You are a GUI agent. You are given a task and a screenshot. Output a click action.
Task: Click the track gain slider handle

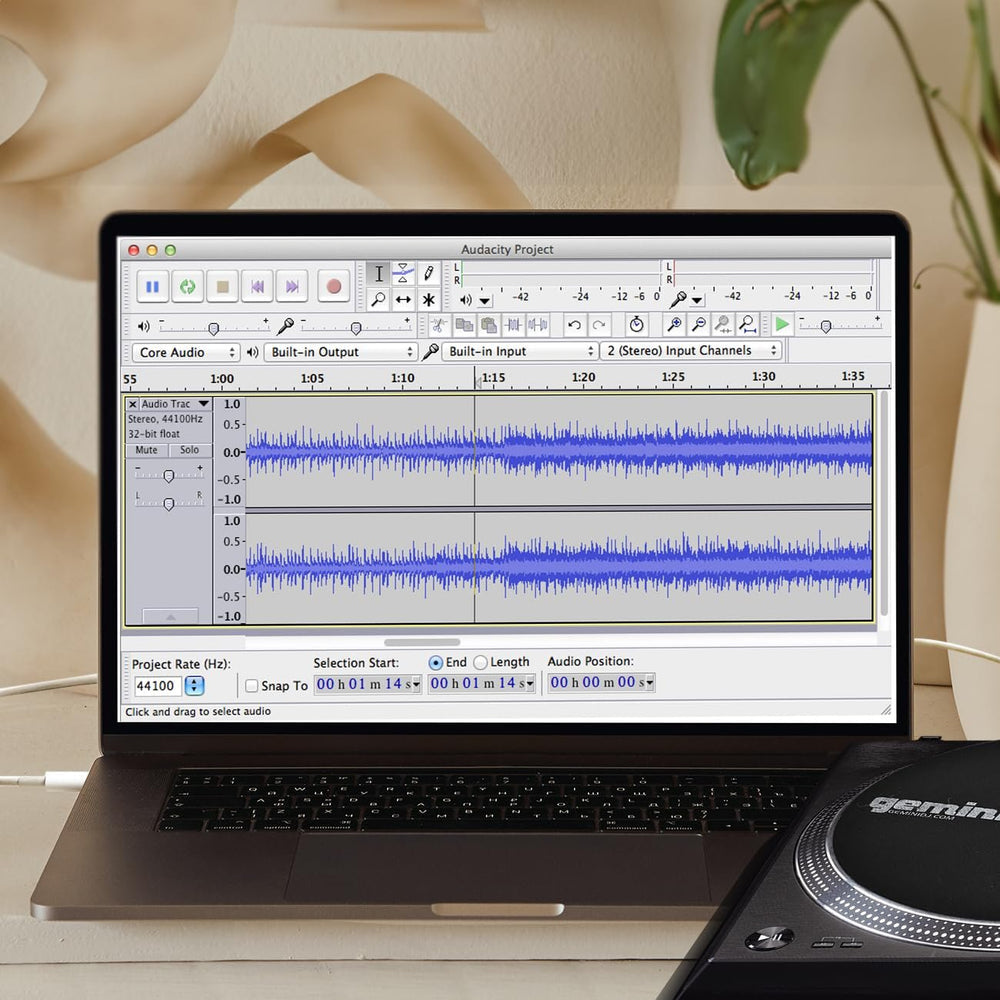pos(169,476)
